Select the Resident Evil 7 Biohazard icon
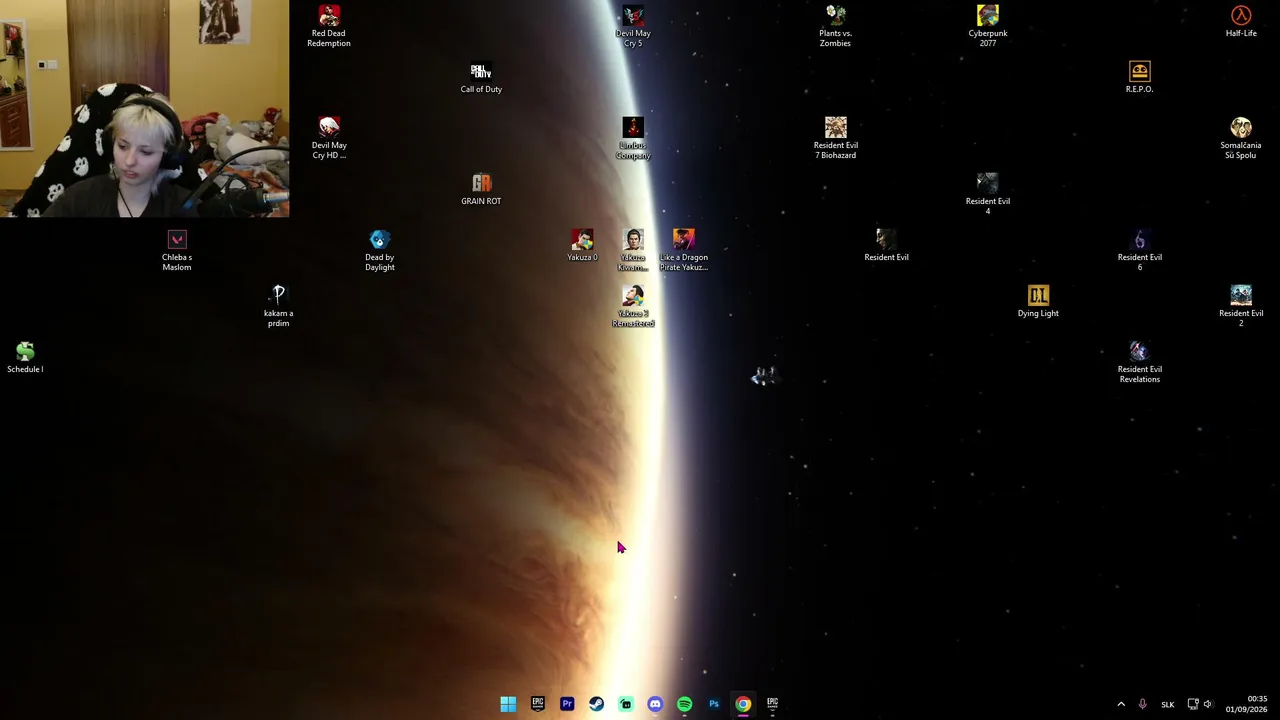Image resolution: width=1280 pixels, height=720 pixels. pos(835,138)
